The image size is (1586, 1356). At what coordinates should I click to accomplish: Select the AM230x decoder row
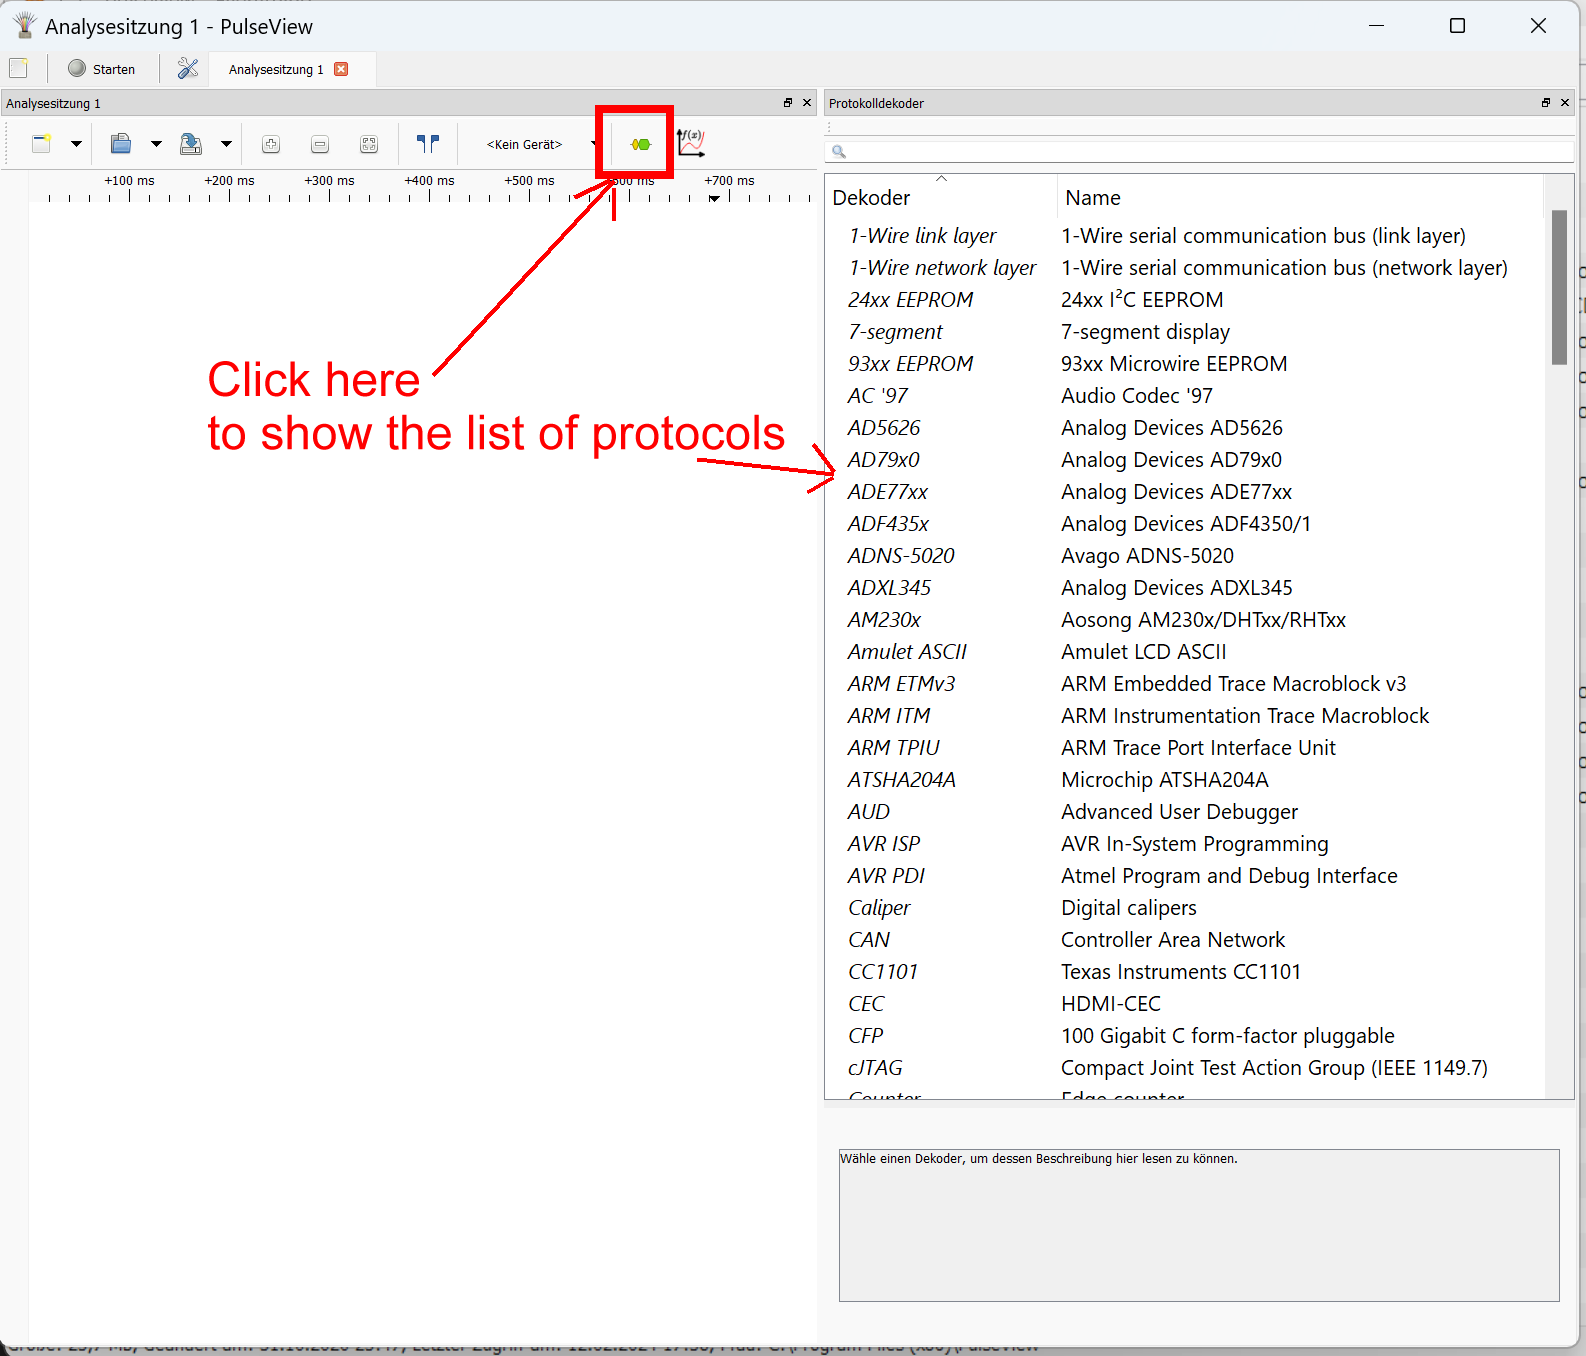(x=1185, y=620)
